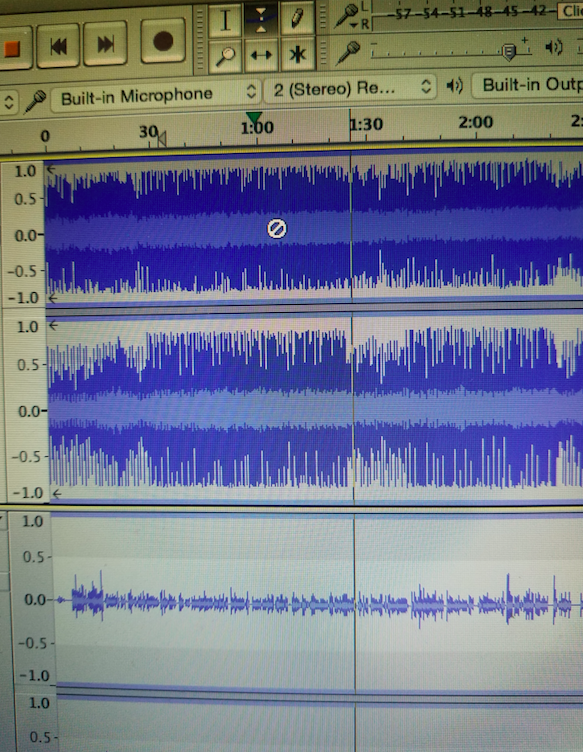Screen dimensions: 583x752
Task: Click the first track's top channel waveform
Action: [x=314, y=228]
